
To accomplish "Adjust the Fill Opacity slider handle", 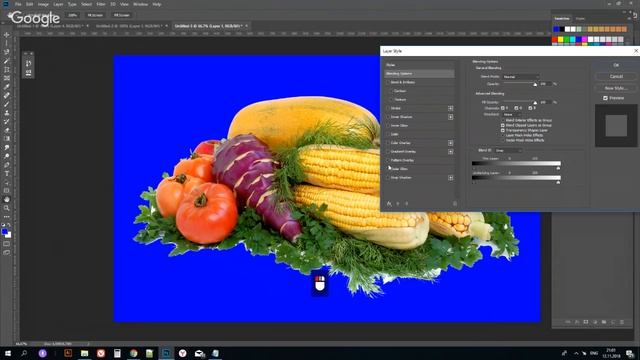I will [x=535, y=102].
